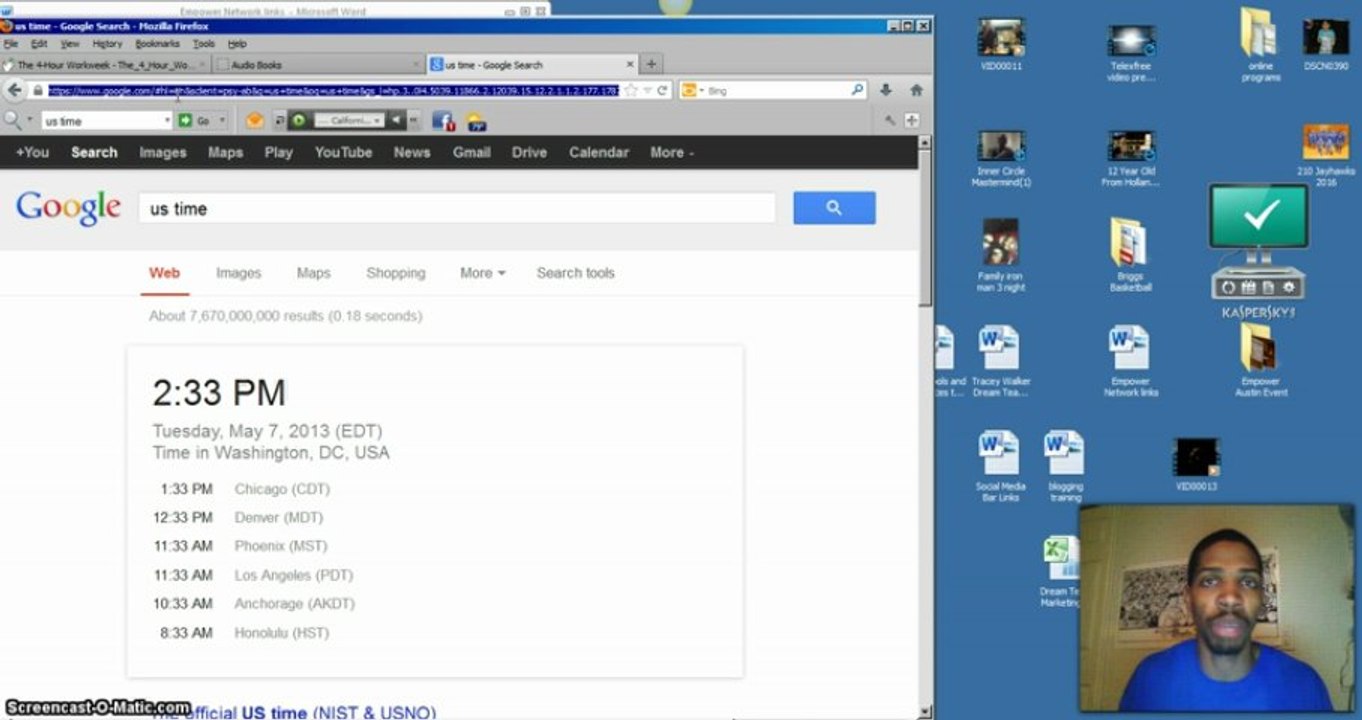Click the toolbar magnifier search icon
This screenshot has height=720, width=1362.
pos(13,120)
